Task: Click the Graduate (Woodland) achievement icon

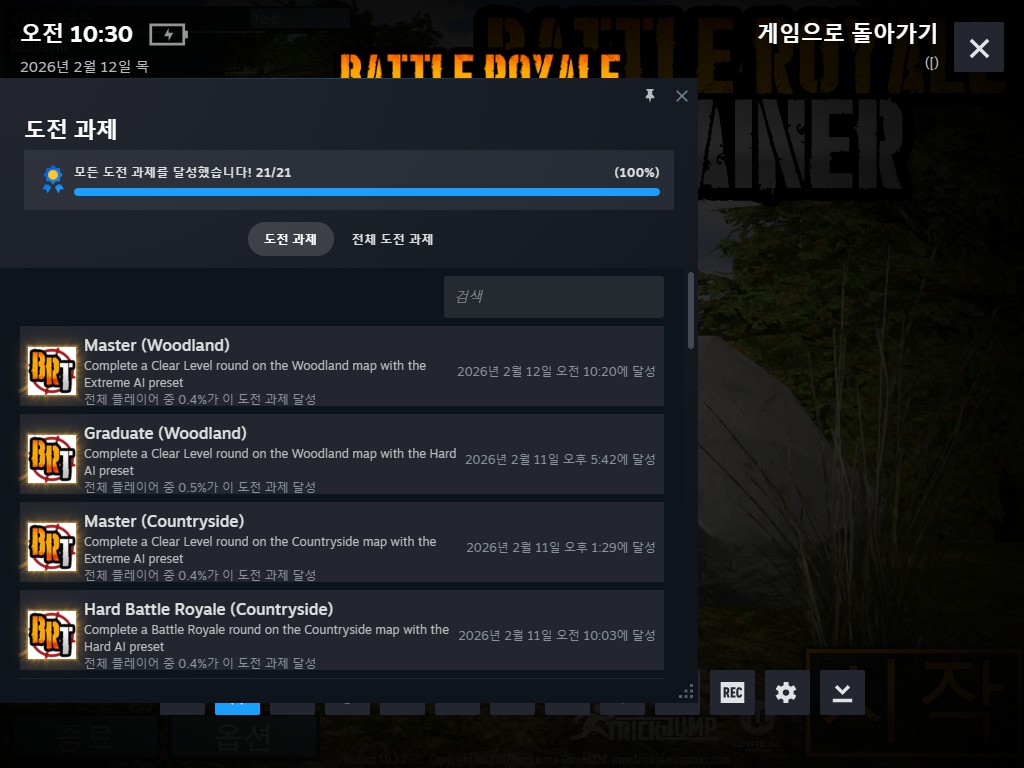Action: point(52,458)
